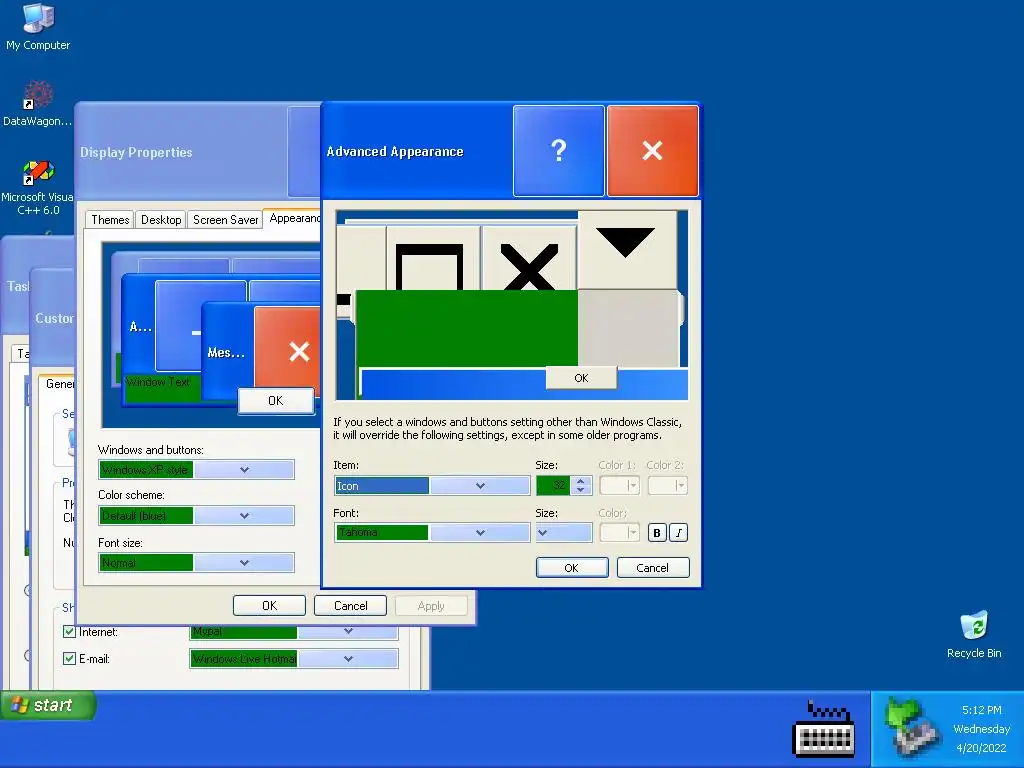The image size is (1024, 768).
Task: Click Cancel in Advanced Appearance dialog
Action: point(652,568)
